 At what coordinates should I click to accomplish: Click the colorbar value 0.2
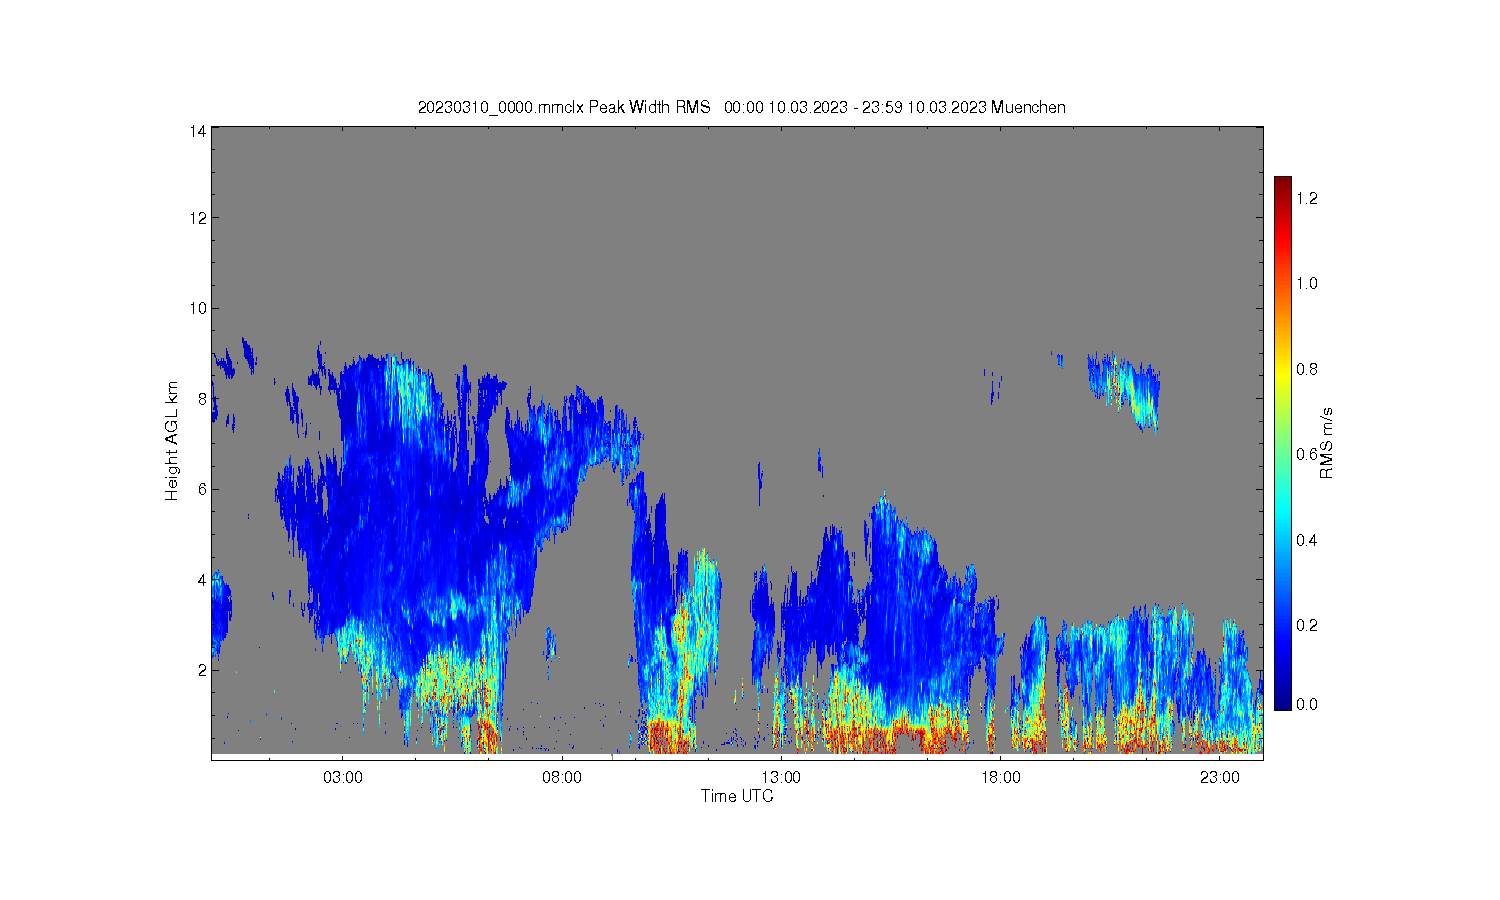pos(1306,625)
